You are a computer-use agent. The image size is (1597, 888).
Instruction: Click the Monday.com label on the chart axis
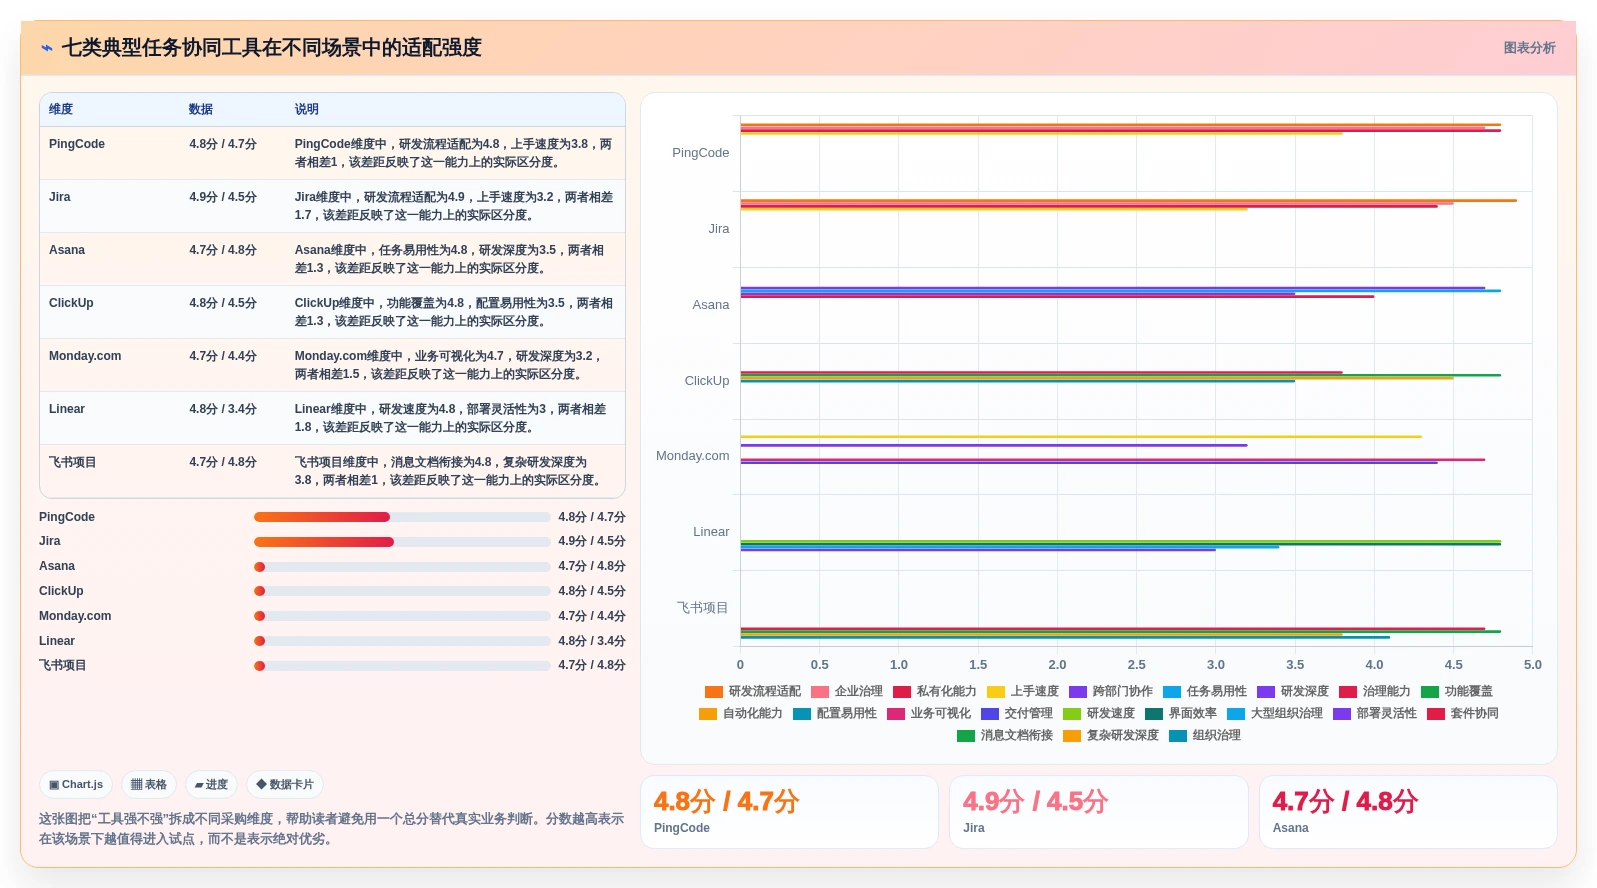pyautogui.click(x=692, y=456)
